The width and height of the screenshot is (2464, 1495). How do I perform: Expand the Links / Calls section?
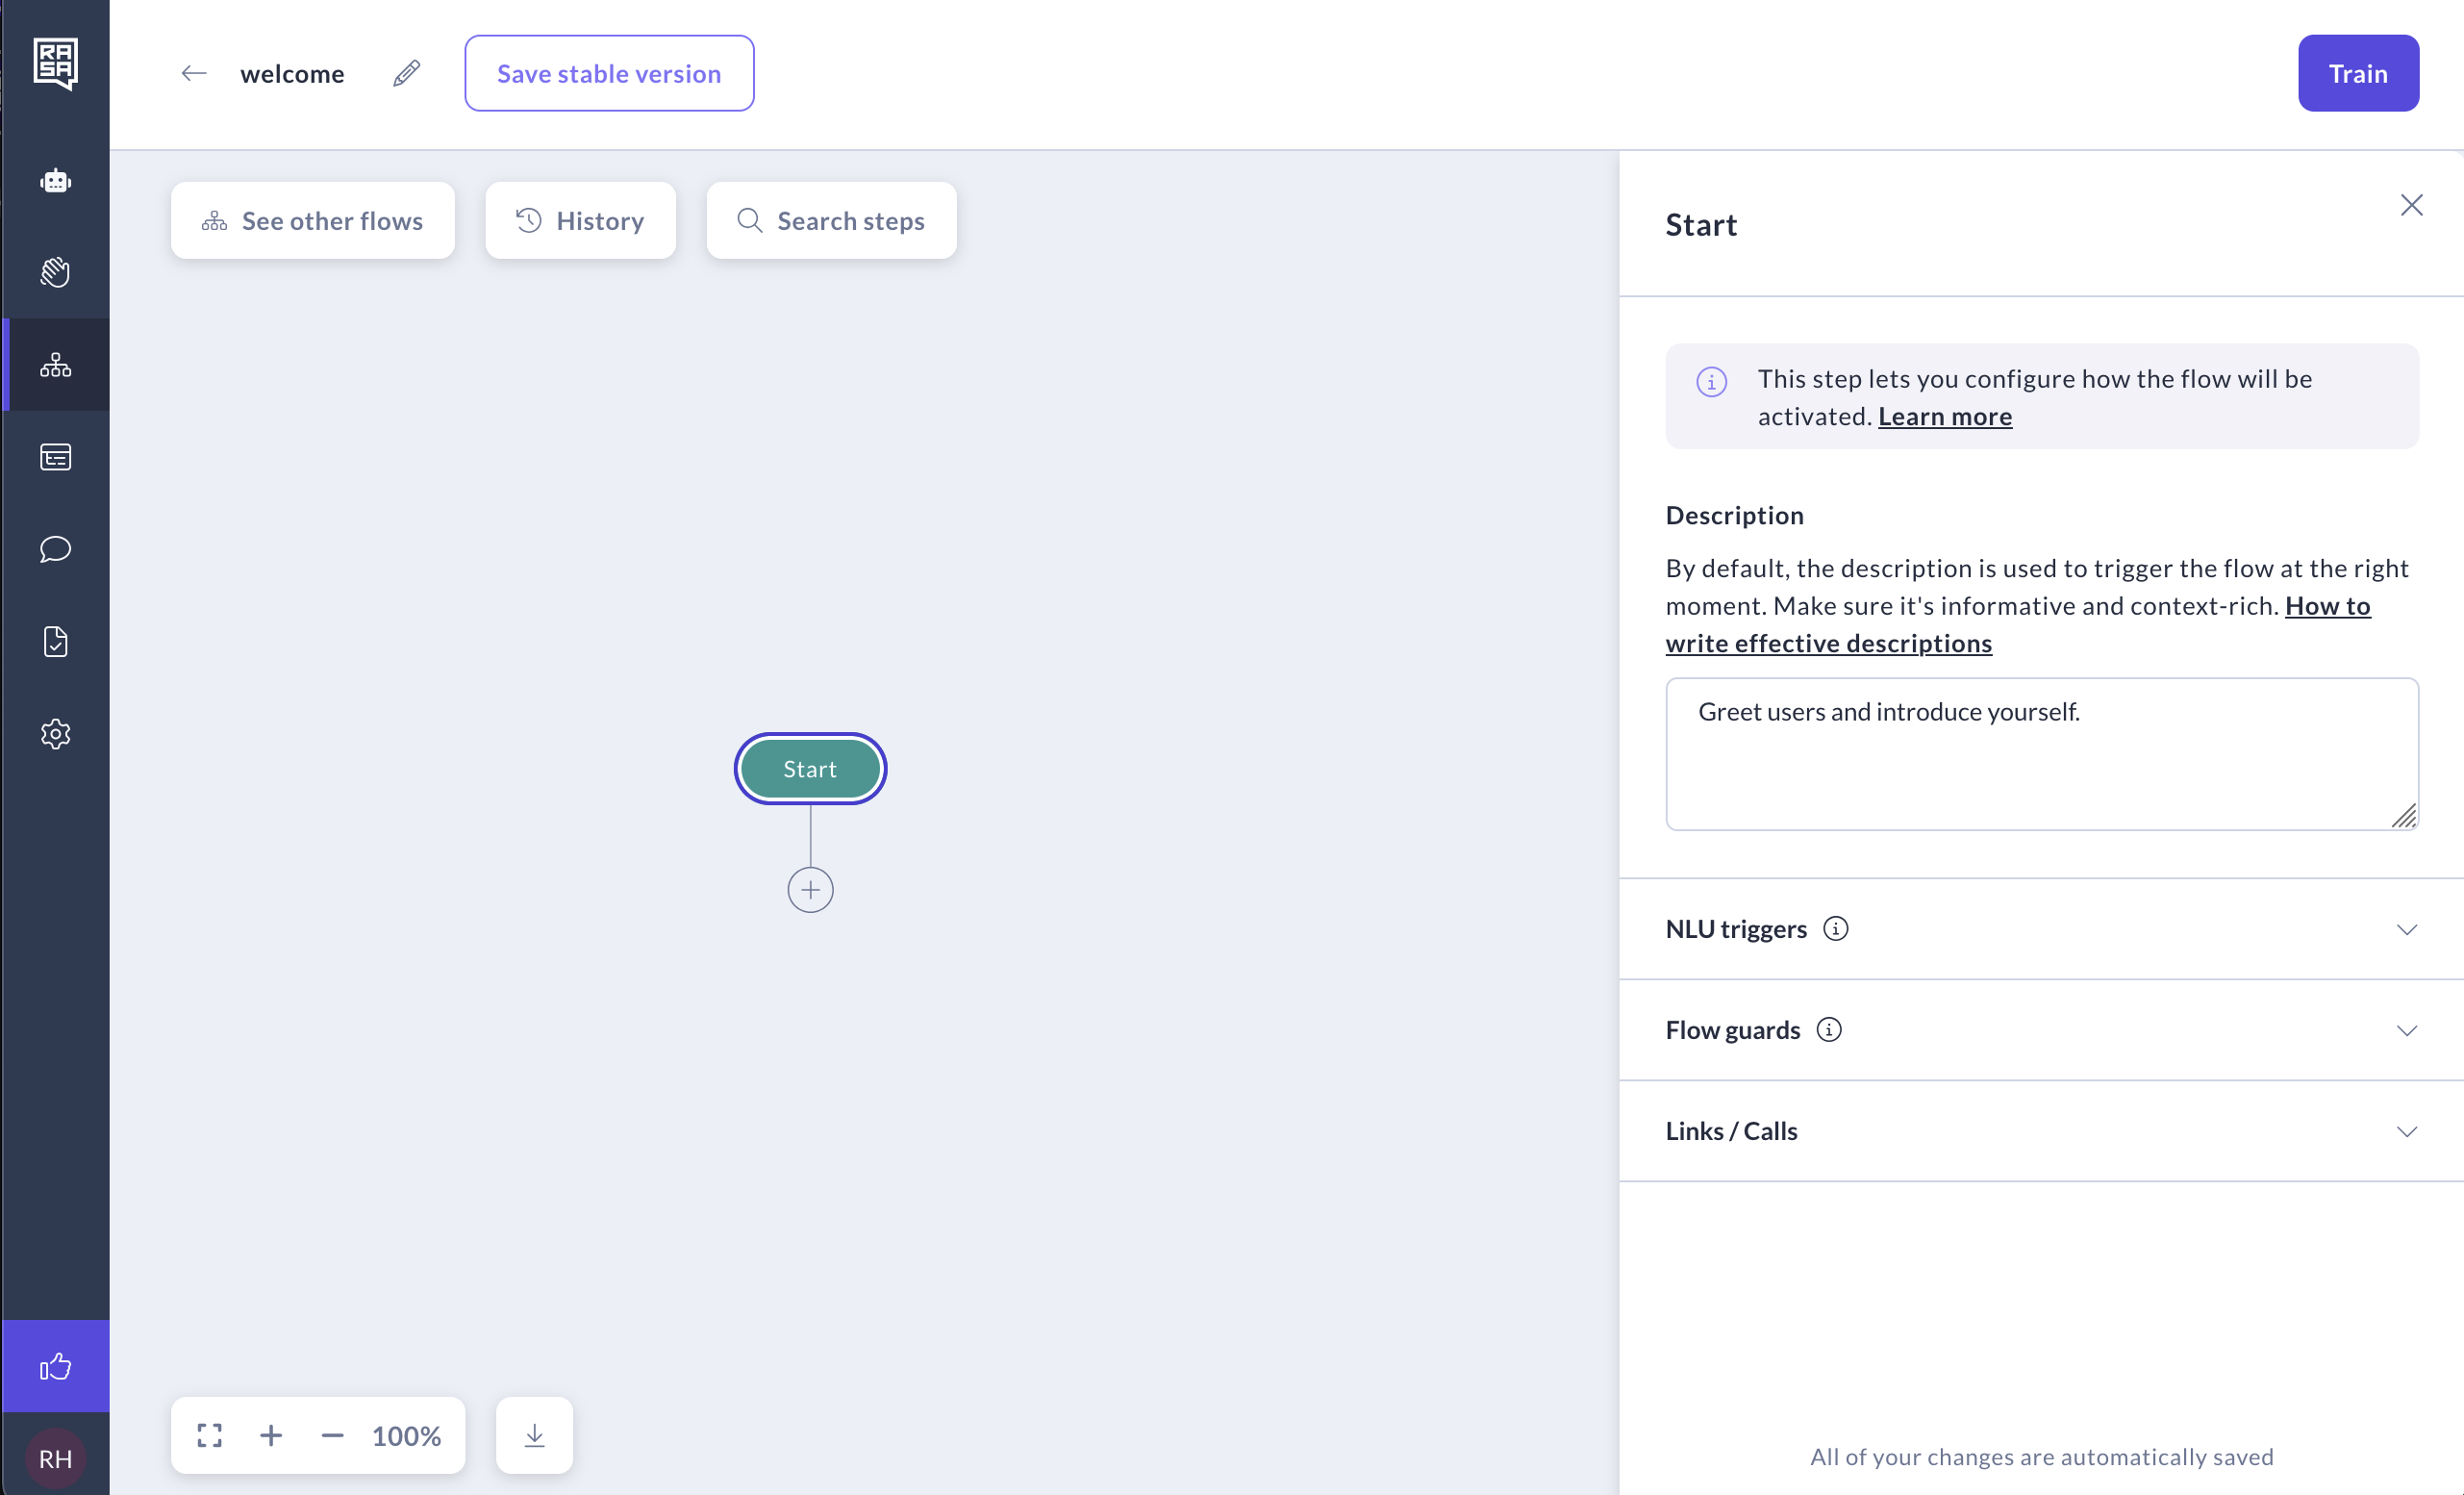point(2041,1131)
